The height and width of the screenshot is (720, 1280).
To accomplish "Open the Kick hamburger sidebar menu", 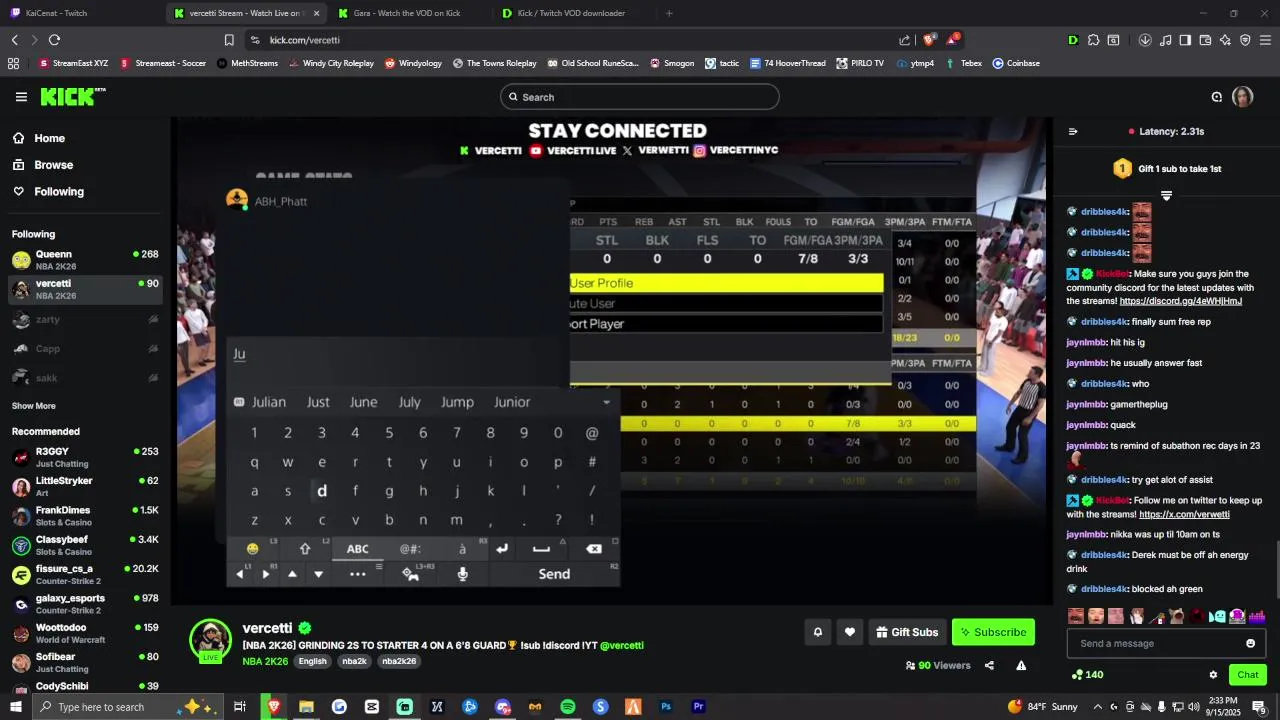I will (x=21, y=97).
